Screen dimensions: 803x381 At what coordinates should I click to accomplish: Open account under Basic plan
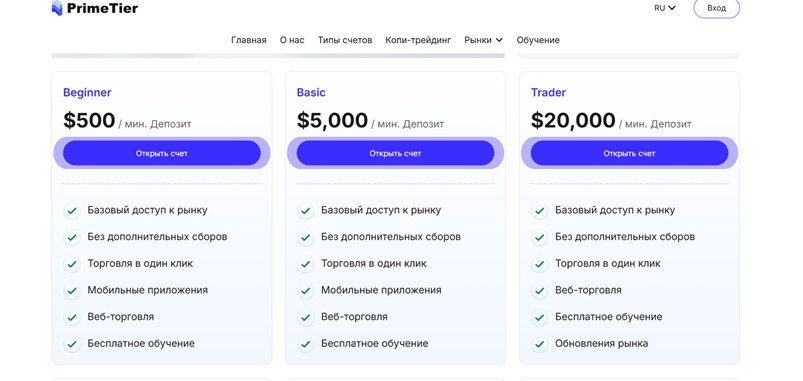pos(395,153)
